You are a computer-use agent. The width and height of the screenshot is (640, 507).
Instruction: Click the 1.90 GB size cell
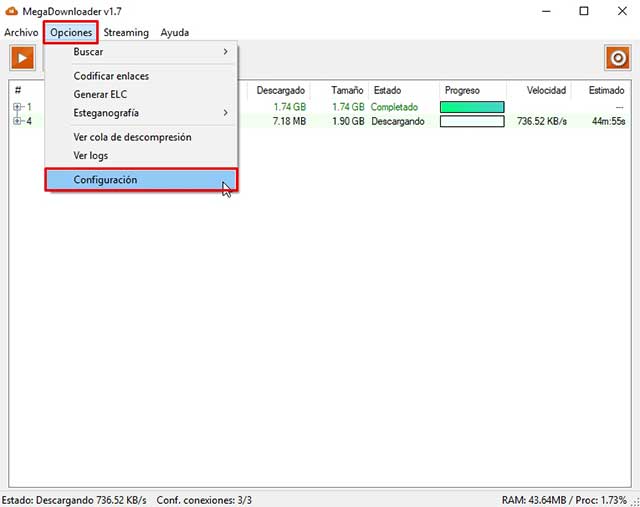point(348,121)
